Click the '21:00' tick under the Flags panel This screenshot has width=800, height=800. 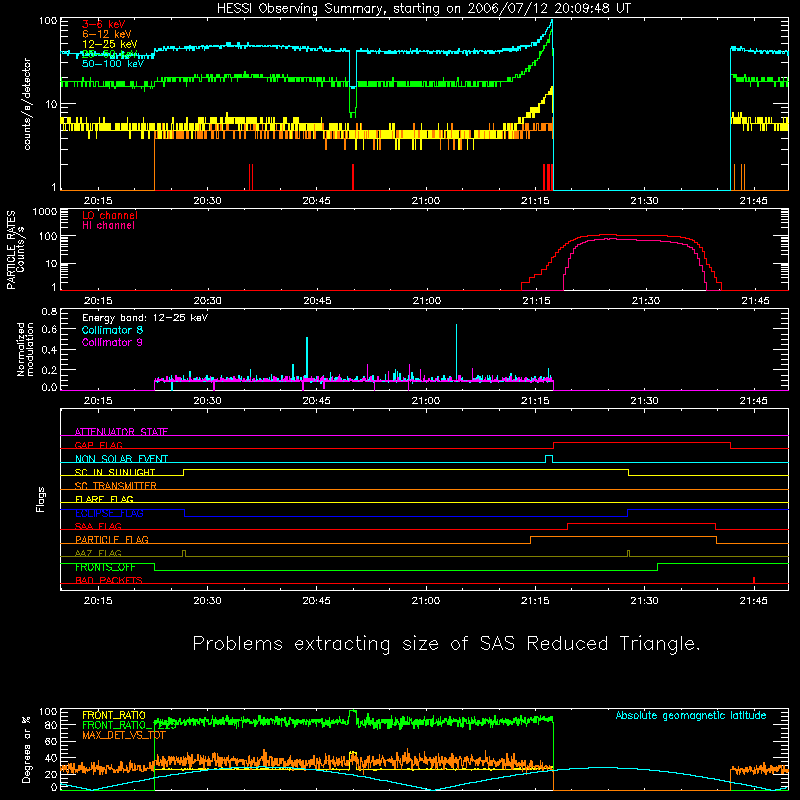pos(426,601)
